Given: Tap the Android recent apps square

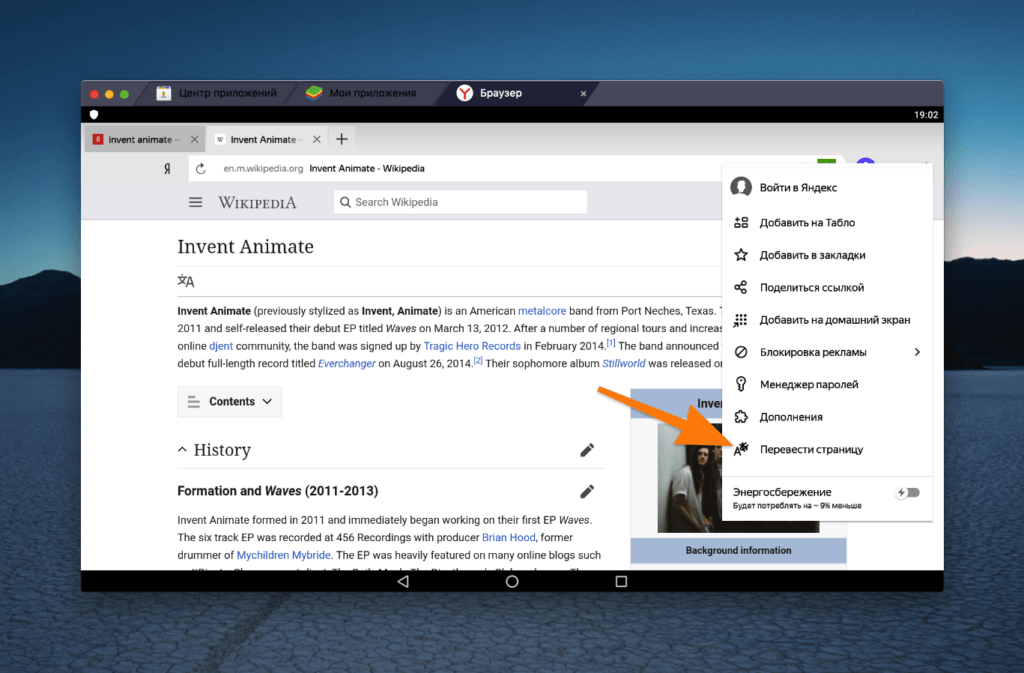Looking at the screenshot, I should click(621, 581).
